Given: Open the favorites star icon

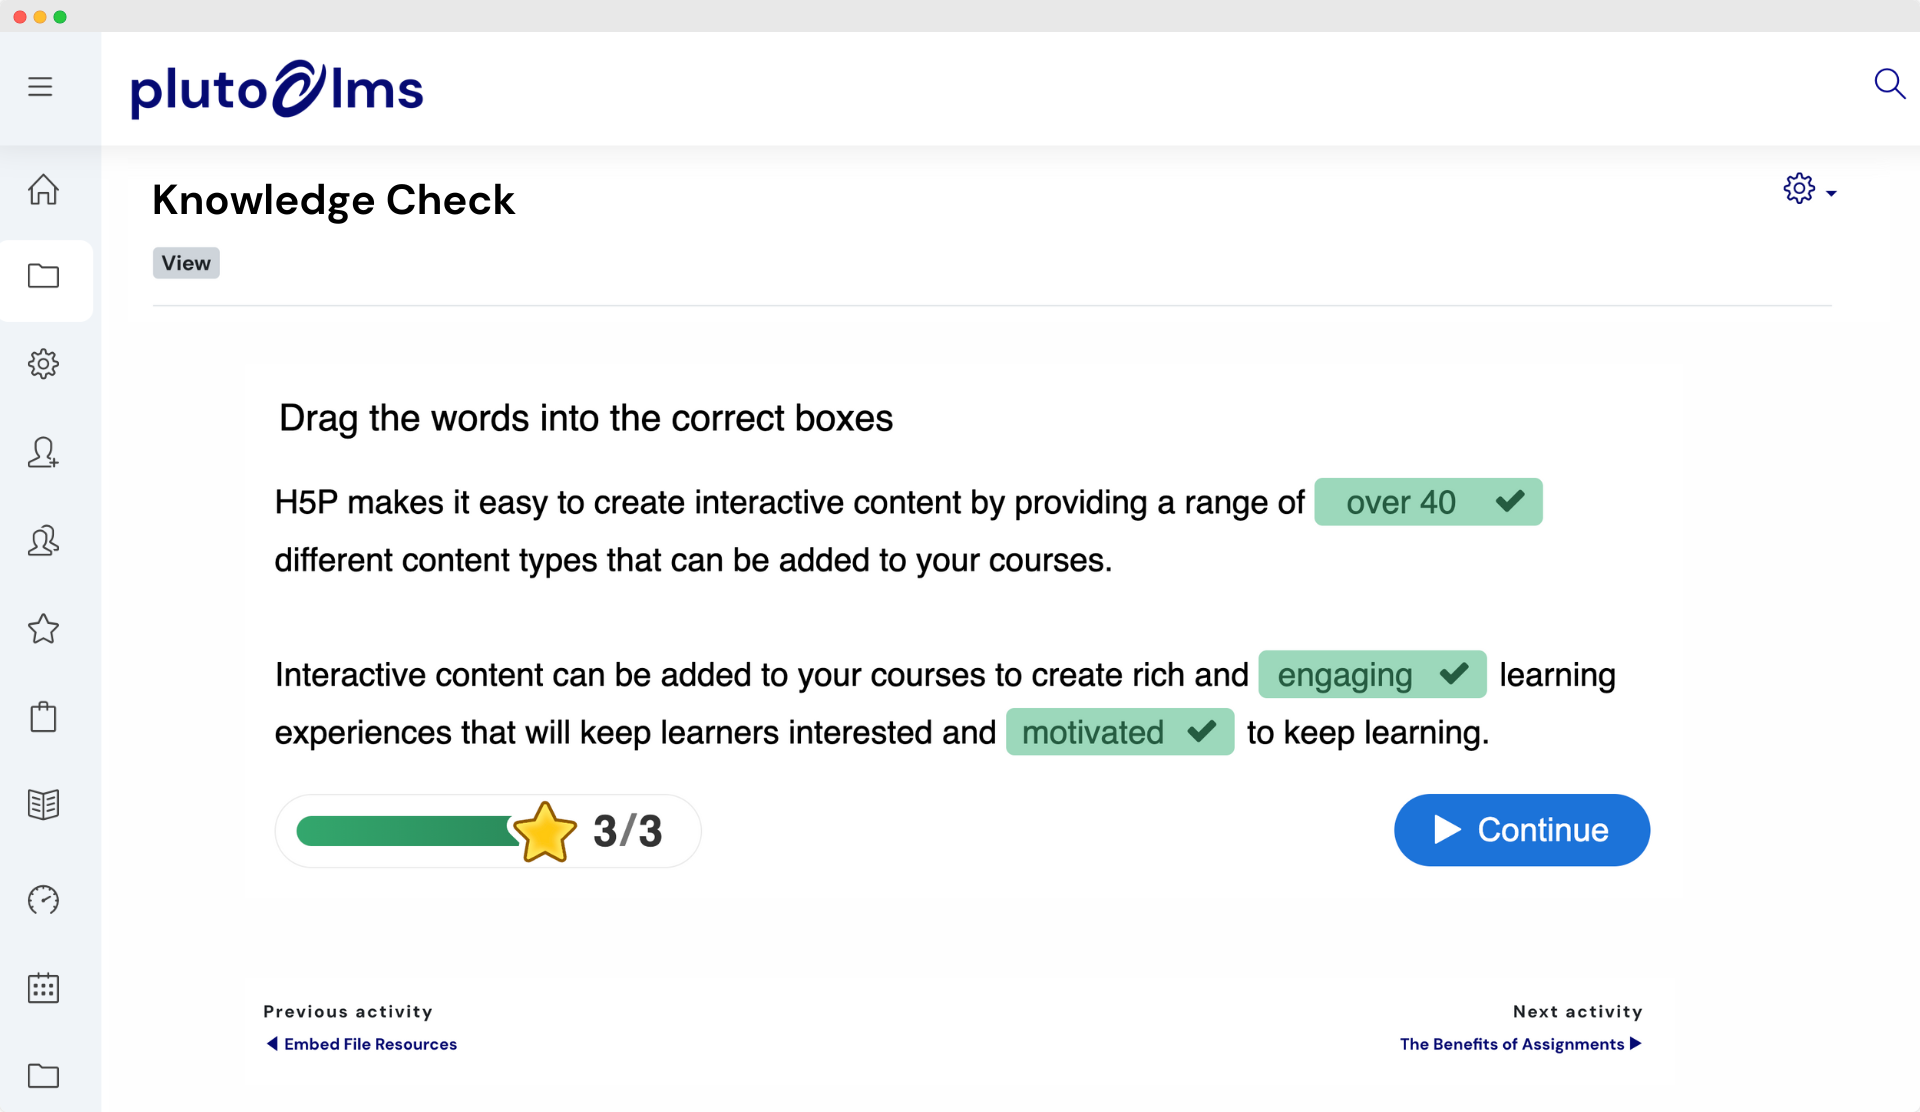Looking at the screenshot, I should coord(45,629).
